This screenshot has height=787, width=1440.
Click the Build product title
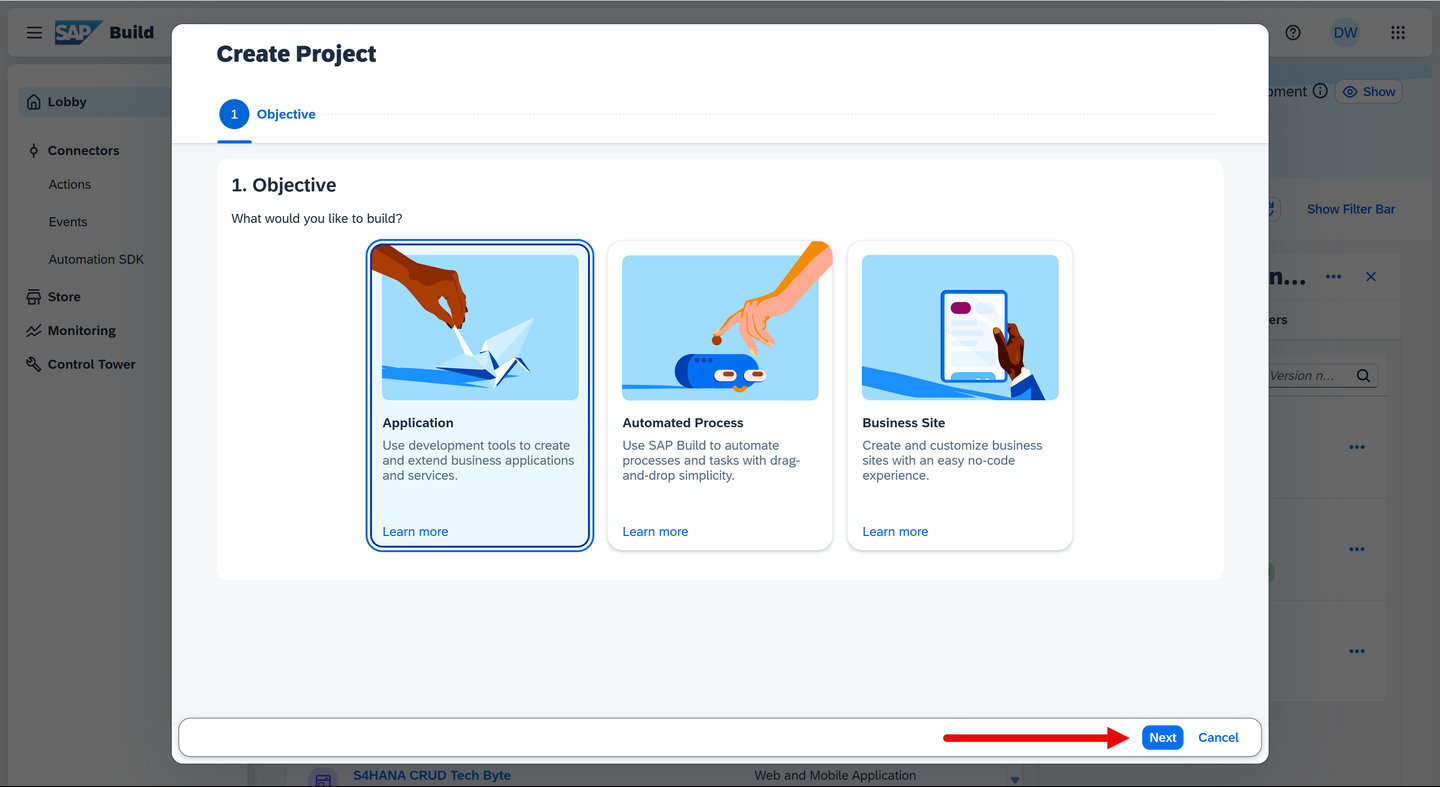click(132, 33)
